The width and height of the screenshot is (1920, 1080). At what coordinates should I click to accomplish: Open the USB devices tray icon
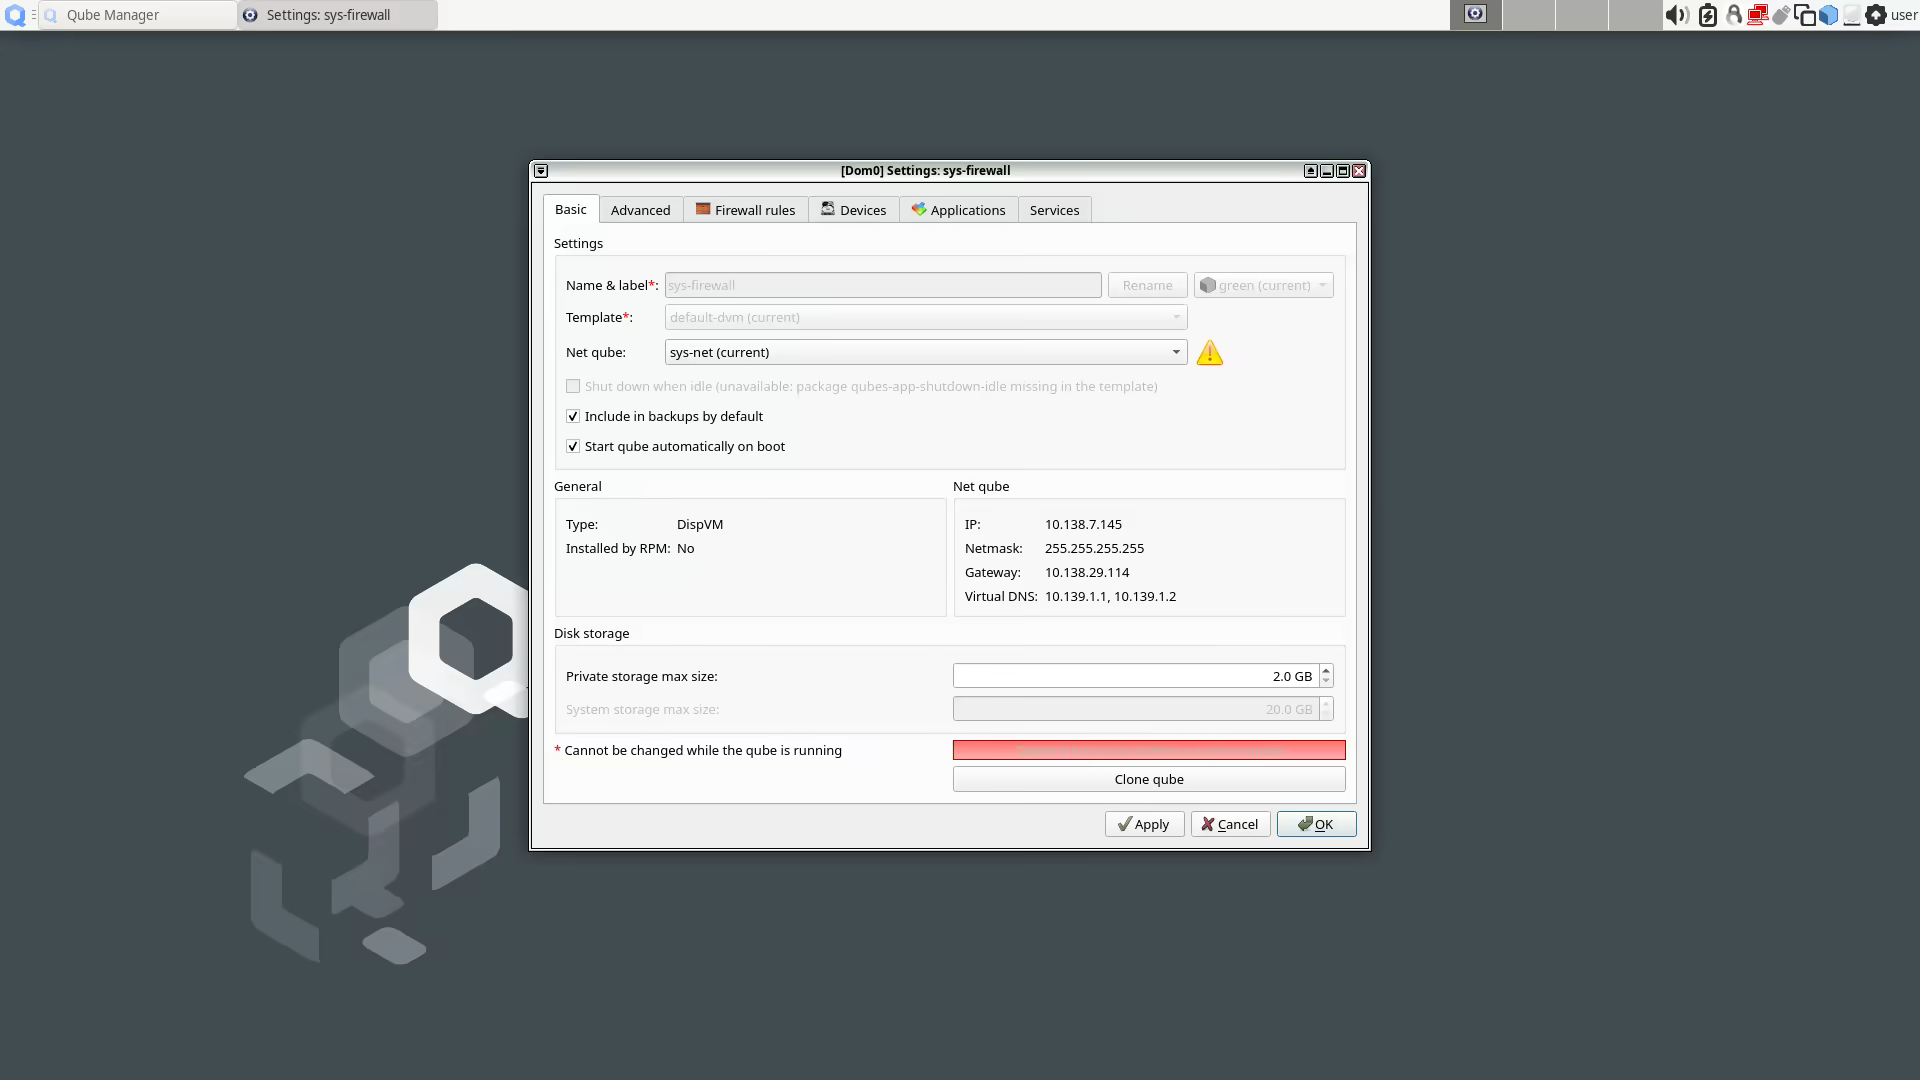click(1781, 15)
